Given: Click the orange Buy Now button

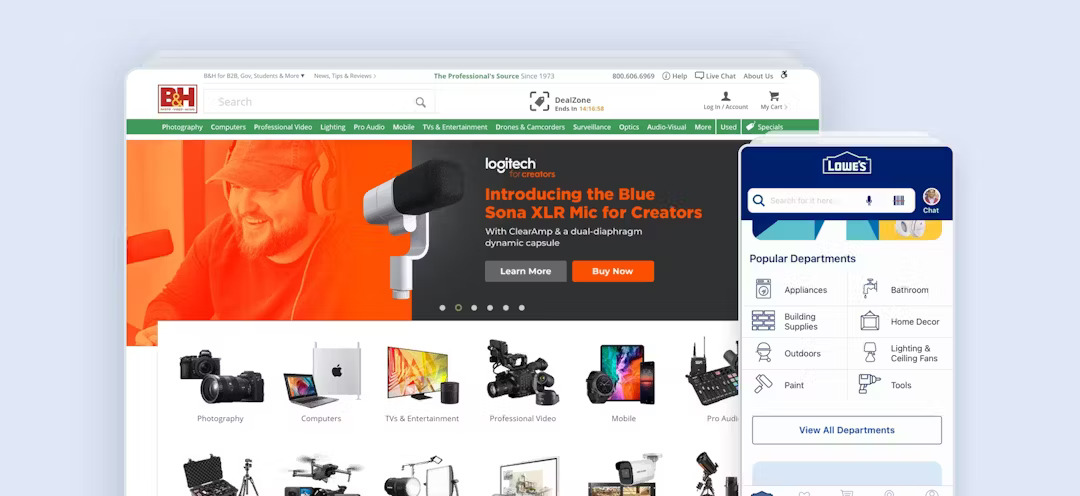Looking at the screenshot, I should click(612, 271).
